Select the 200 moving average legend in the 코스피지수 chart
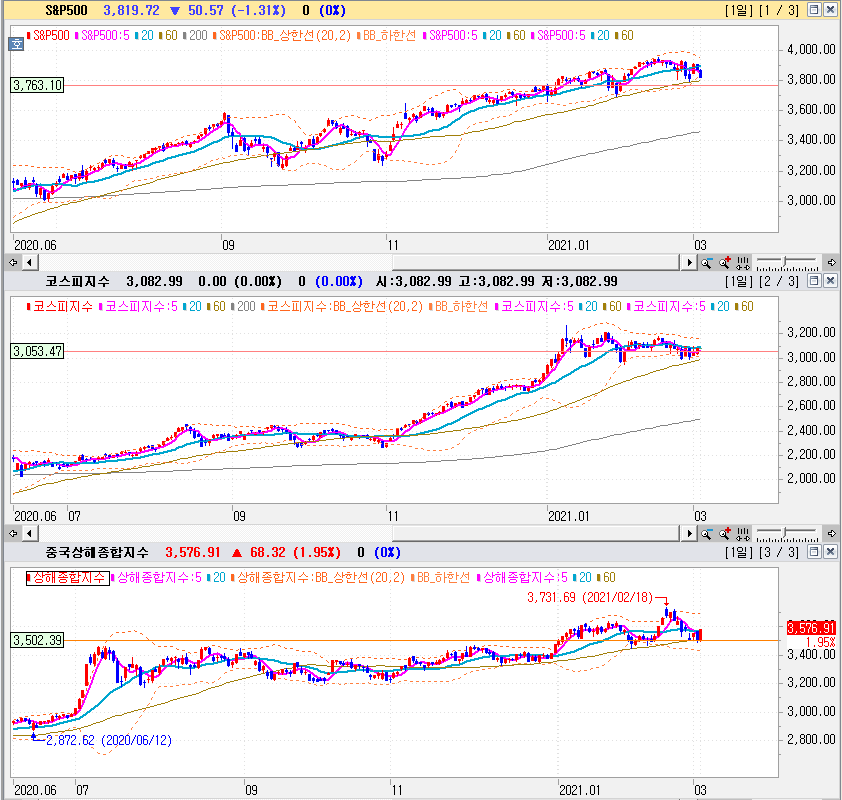Screen dimensions: 842x800 coord(243,307)
